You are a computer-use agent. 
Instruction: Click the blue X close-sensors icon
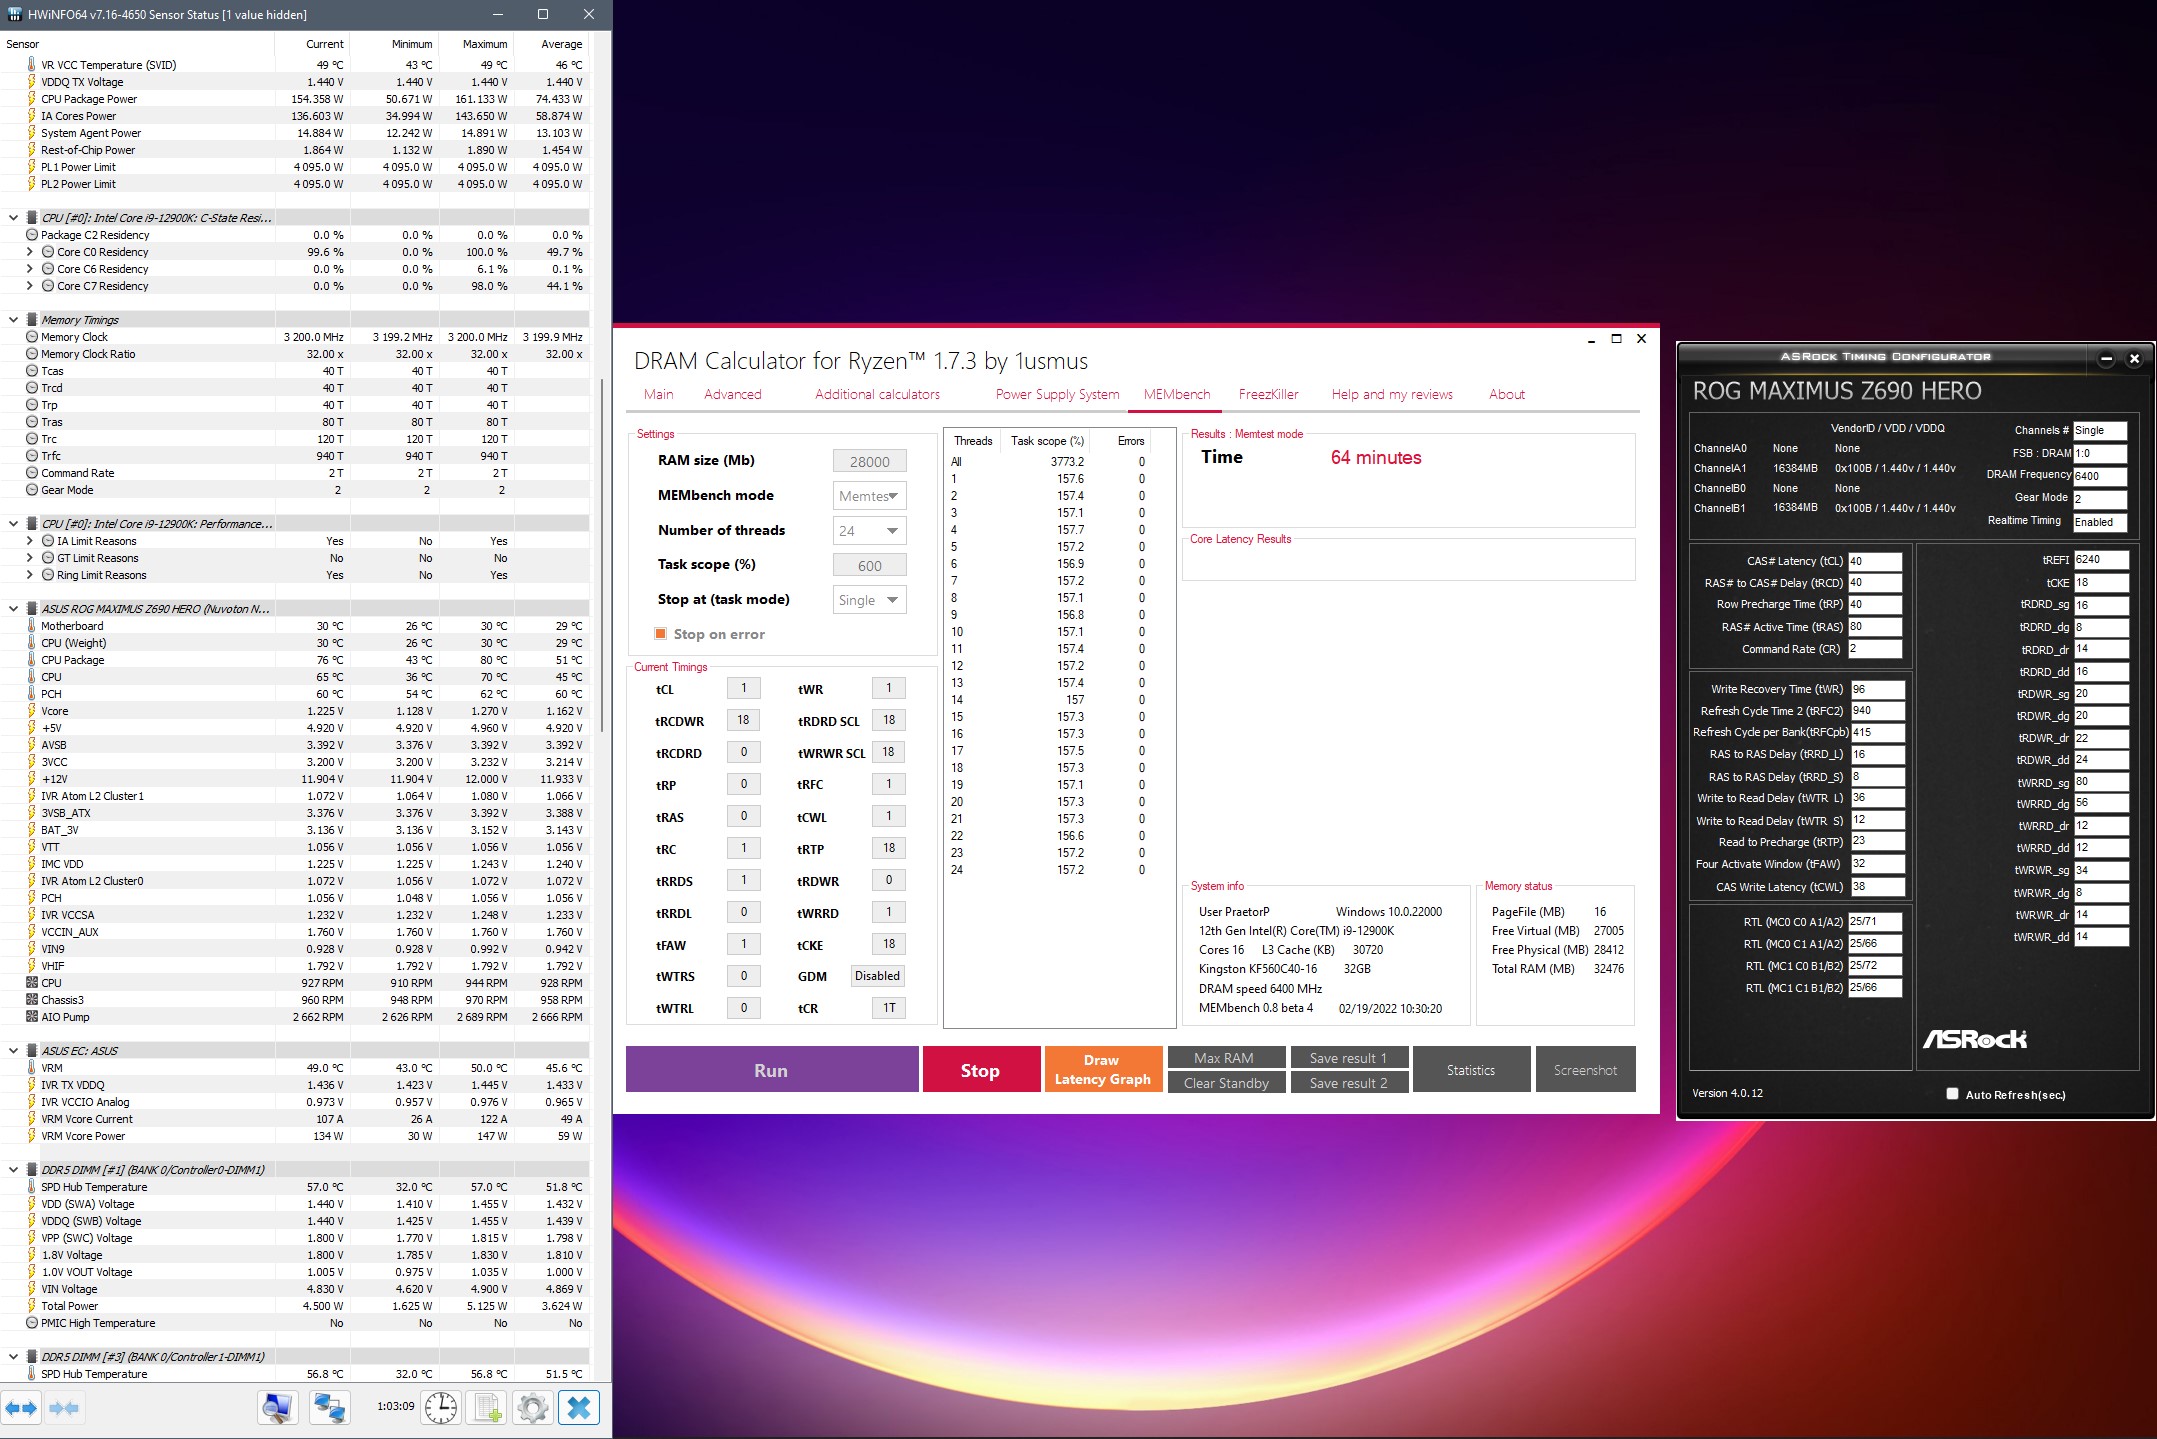point(579,1408)
